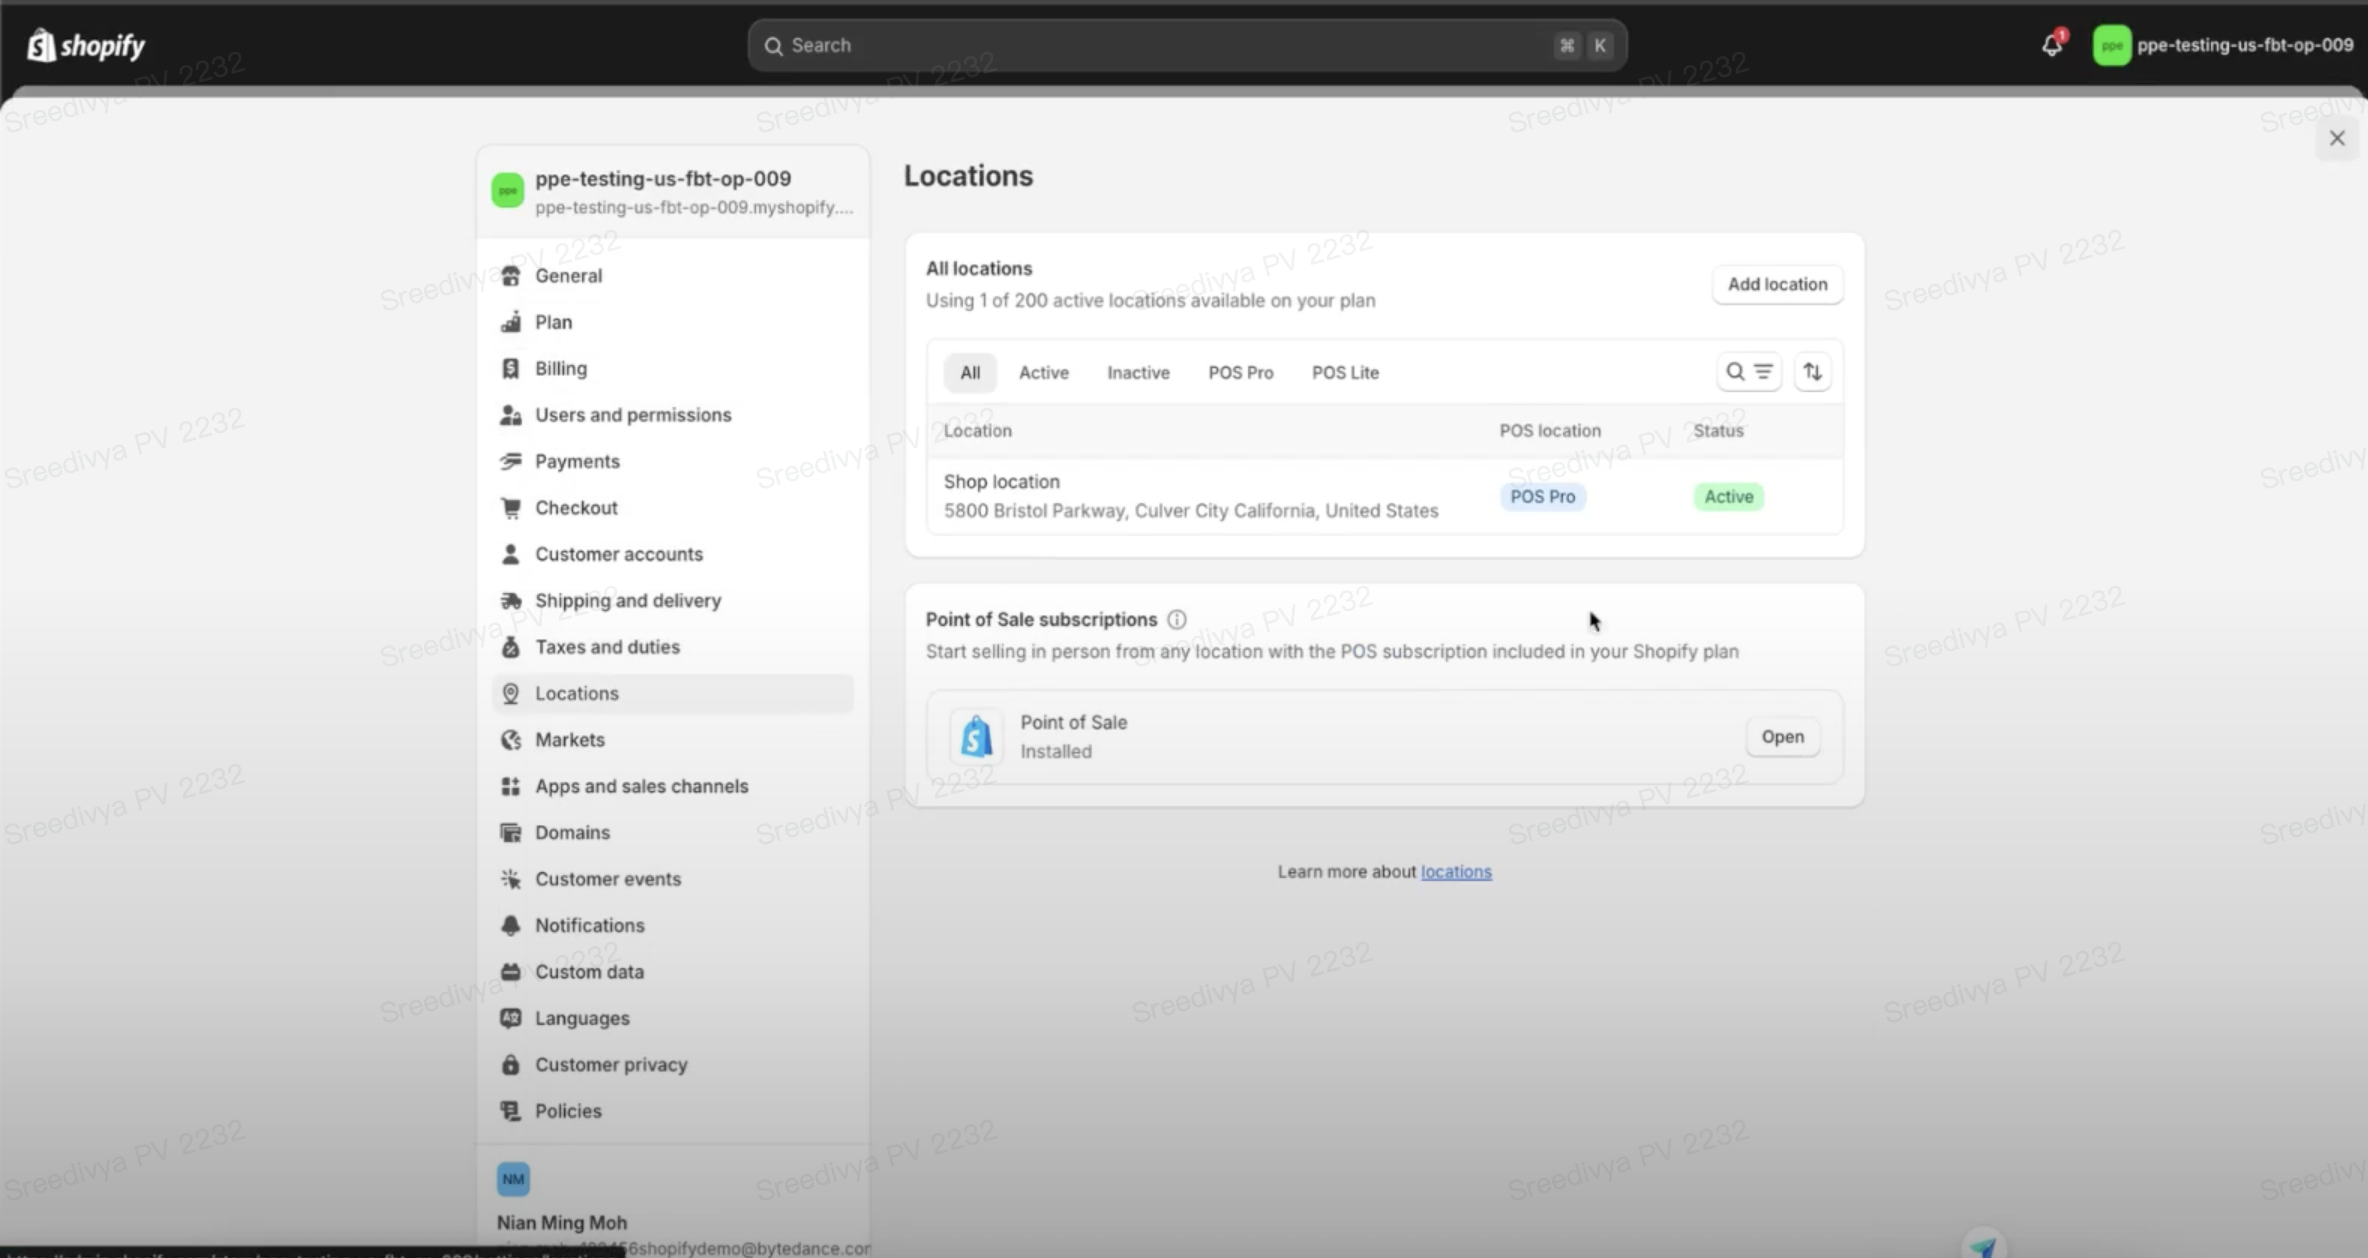Close the settings panel with X

(2337, 138)
